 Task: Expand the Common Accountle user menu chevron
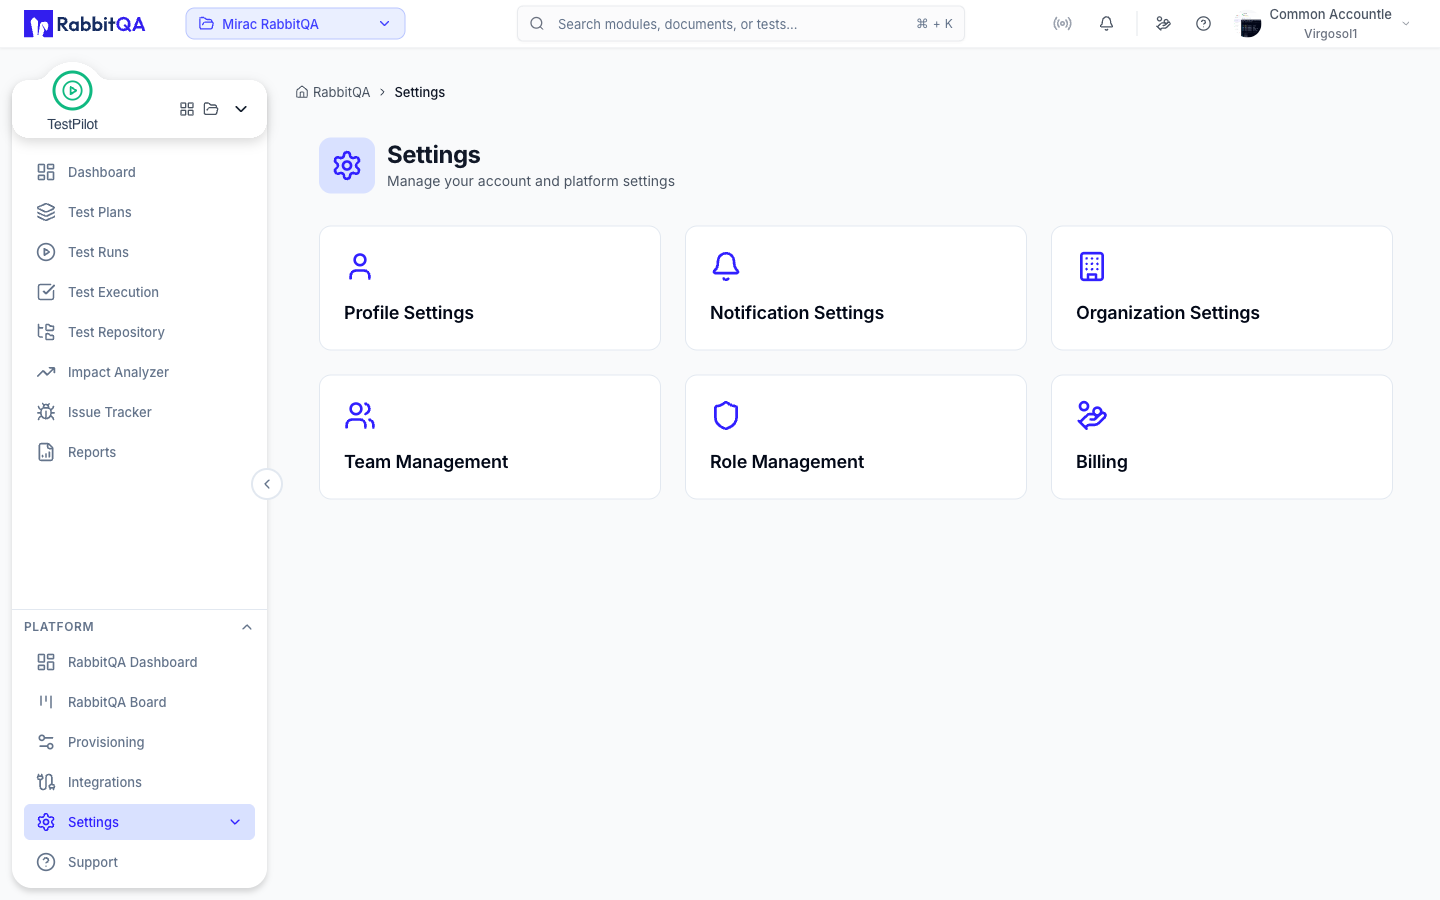1406,24
